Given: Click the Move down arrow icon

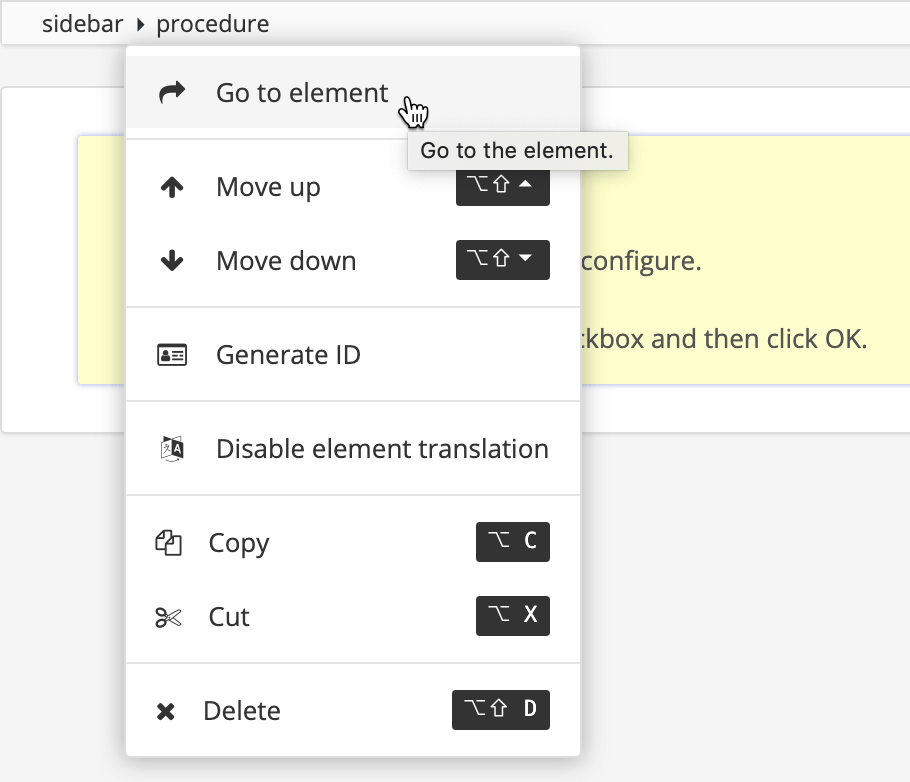Looking at the screenshot, I should [x=172, y=260].
